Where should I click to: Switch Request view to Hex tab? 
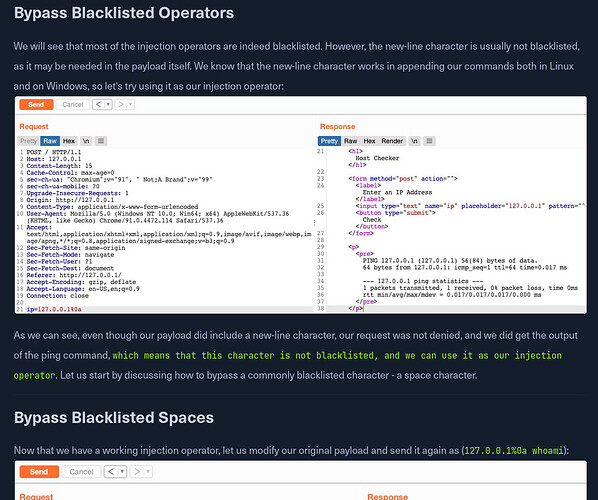tap(69, 141)
